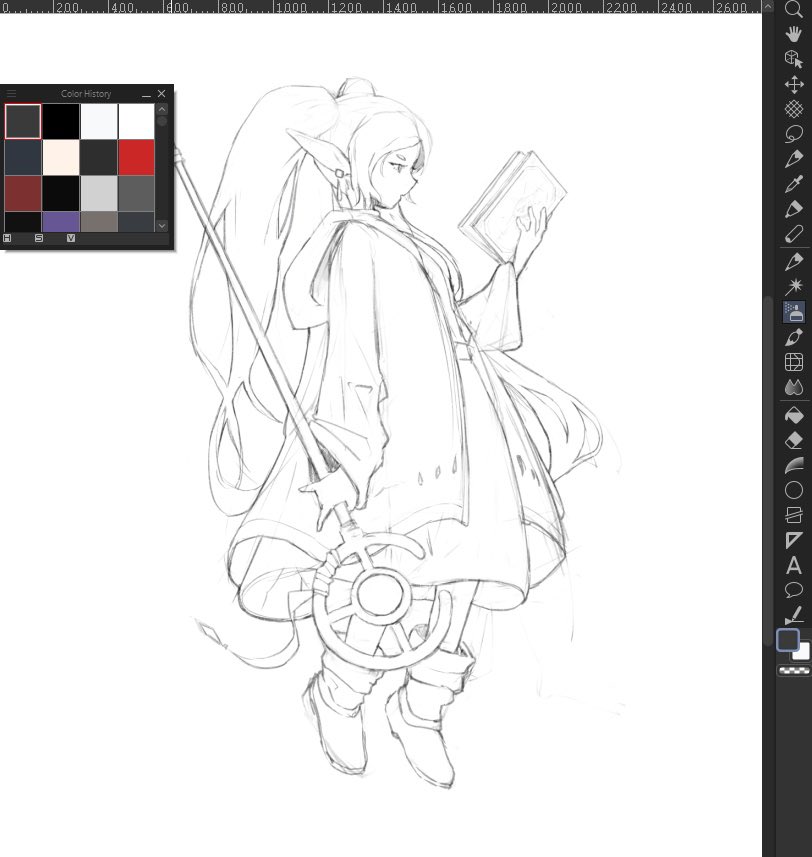This screenshot has height=857, width=812.
Task: Select the brush tip tool below airbrush
Action: [793, 337]
